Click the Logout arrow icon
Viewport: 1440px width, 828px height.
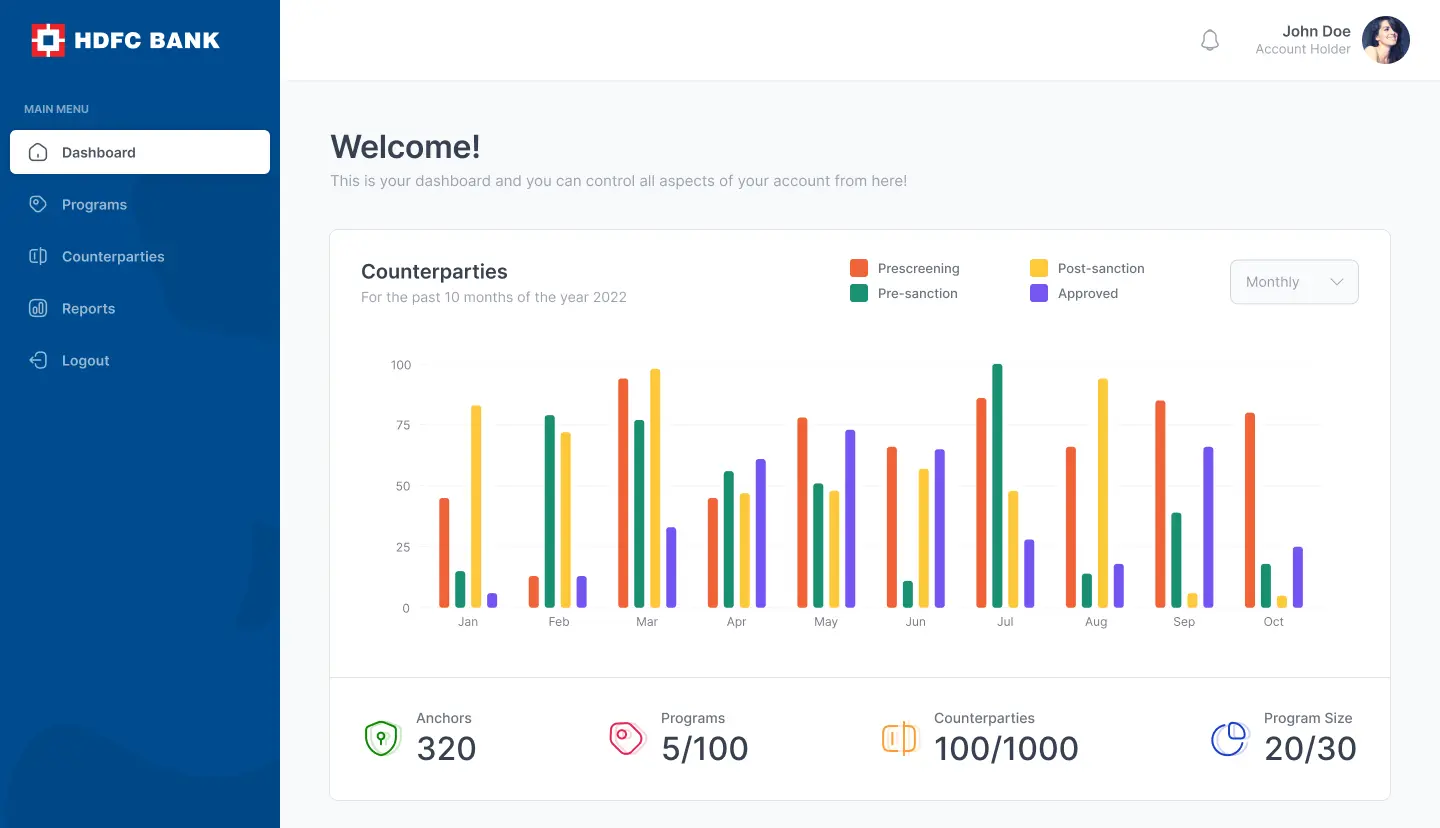point(38,360)
